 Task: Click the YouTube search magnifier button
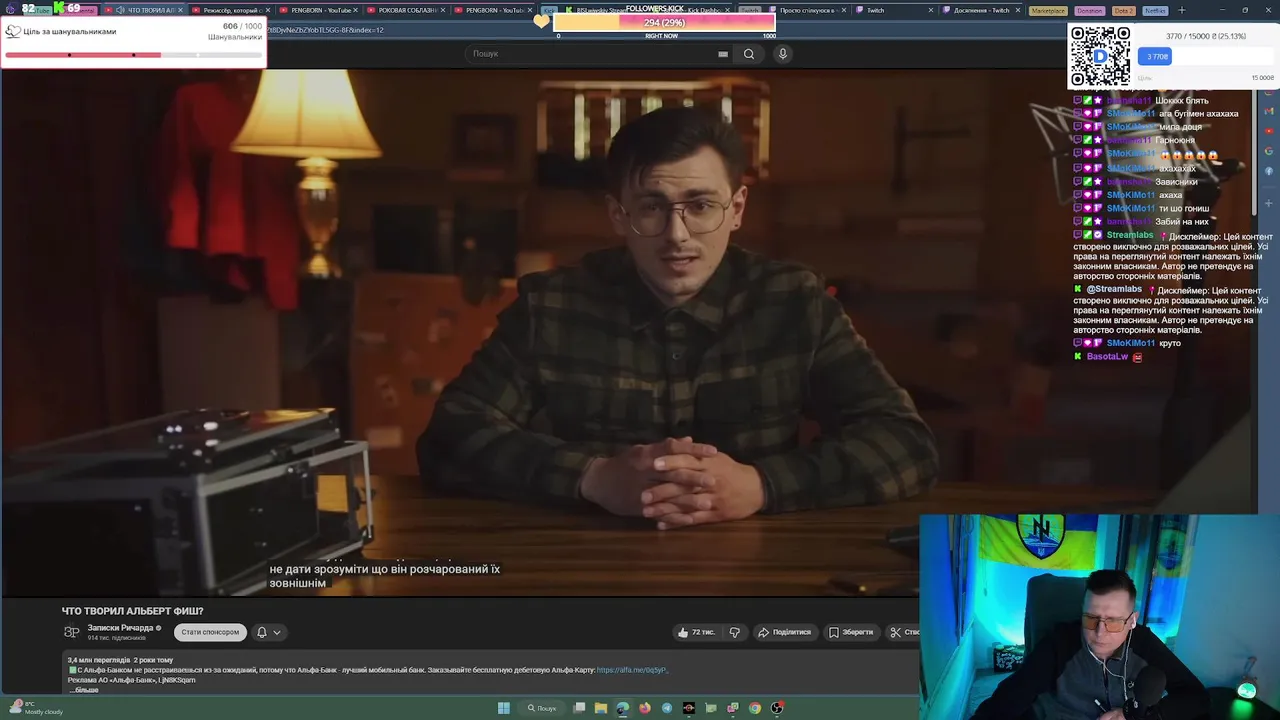point(748,54)
